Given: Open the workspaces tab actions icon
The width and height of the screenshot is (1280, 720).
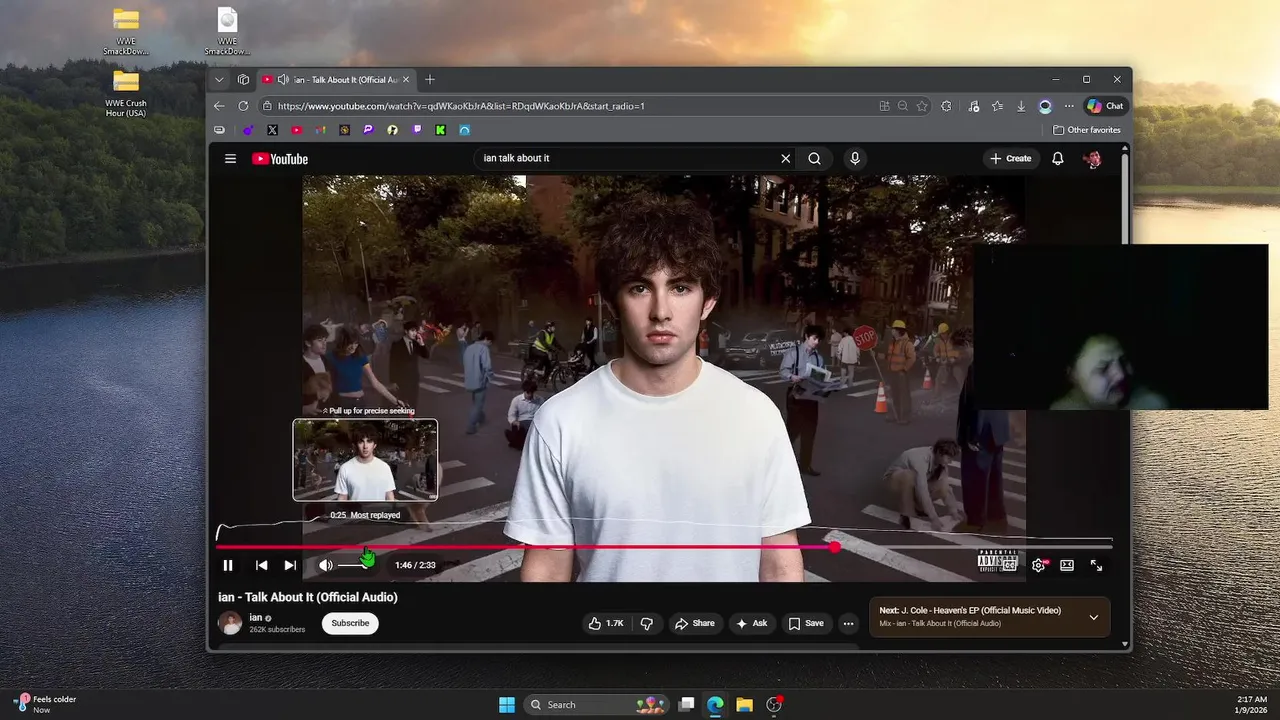Looking at the screenshot, I should pyautogui.click(x=243, y=79).
